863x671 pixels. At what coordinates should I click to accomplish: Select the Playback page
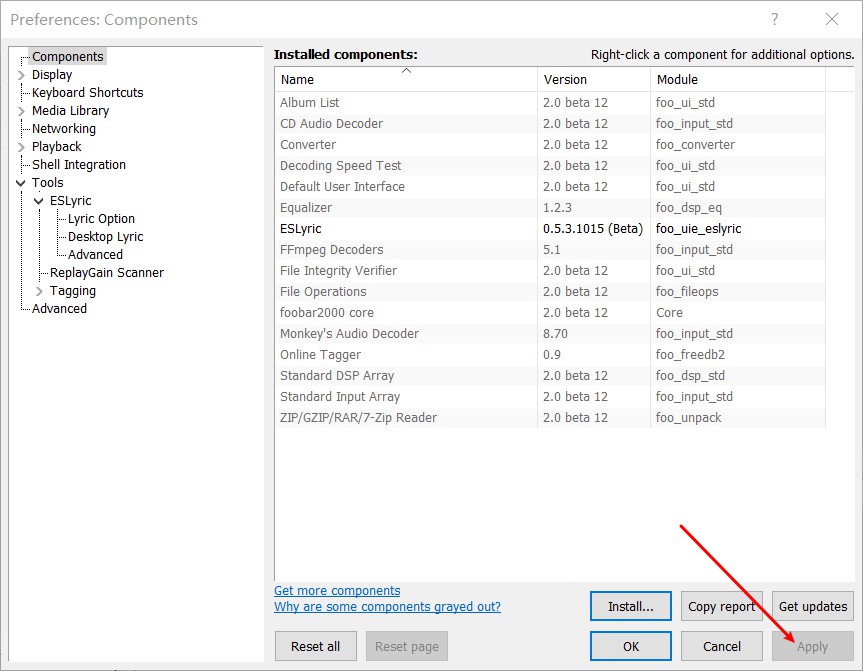pyautogui.click(x=57, y=147)
